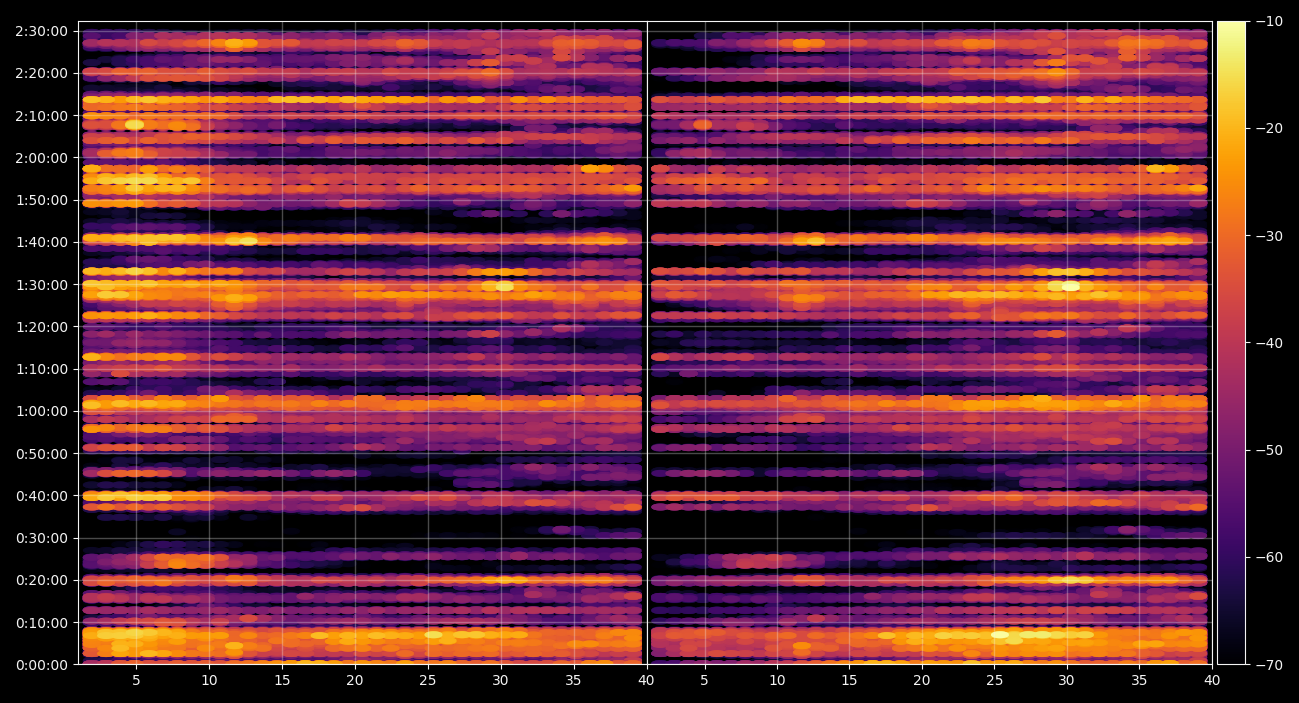Select the 2:30:00 tick label
Image resolution: width=1299 pixels, height=703 pixels.
41,31
